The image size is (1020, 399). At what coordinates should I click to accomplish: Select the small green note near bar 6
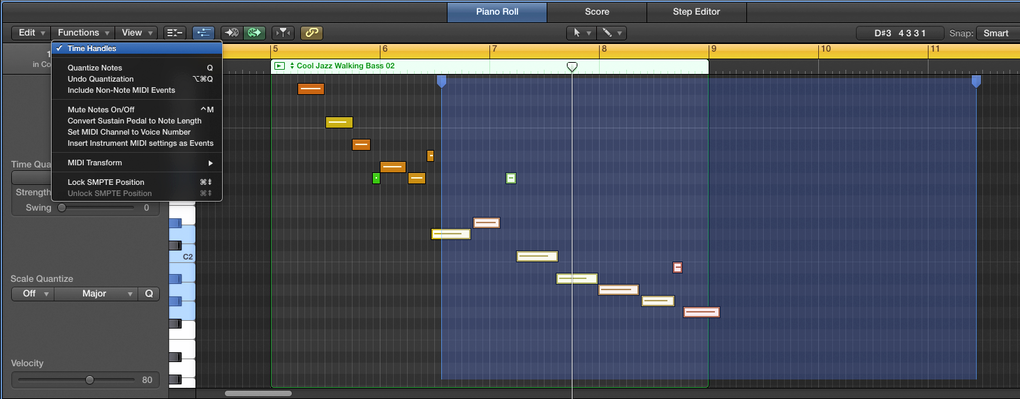point(376,178)
